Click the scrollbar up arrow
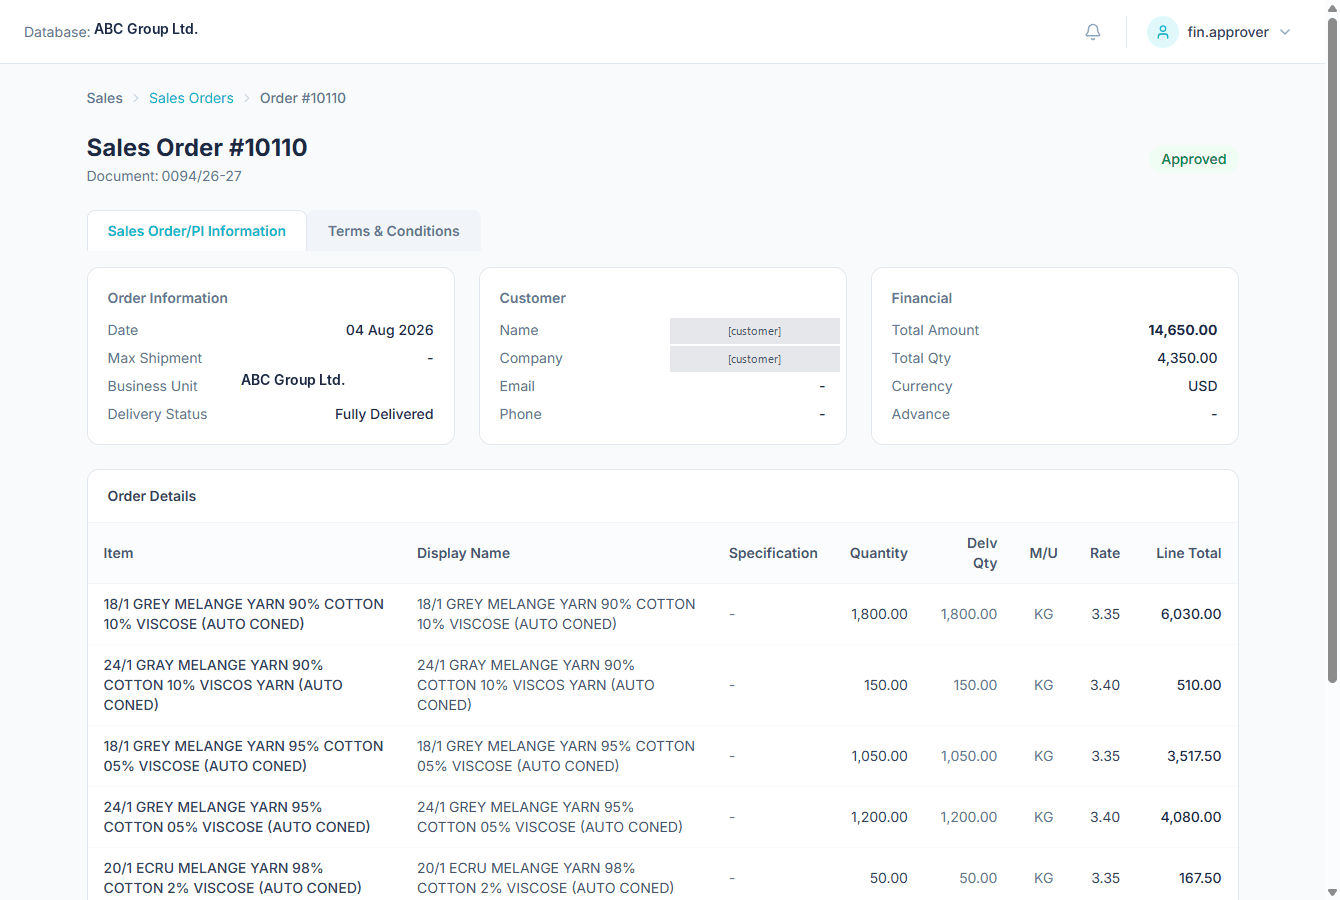This screenshot has width=1340, height=900. pos(1332,7)
